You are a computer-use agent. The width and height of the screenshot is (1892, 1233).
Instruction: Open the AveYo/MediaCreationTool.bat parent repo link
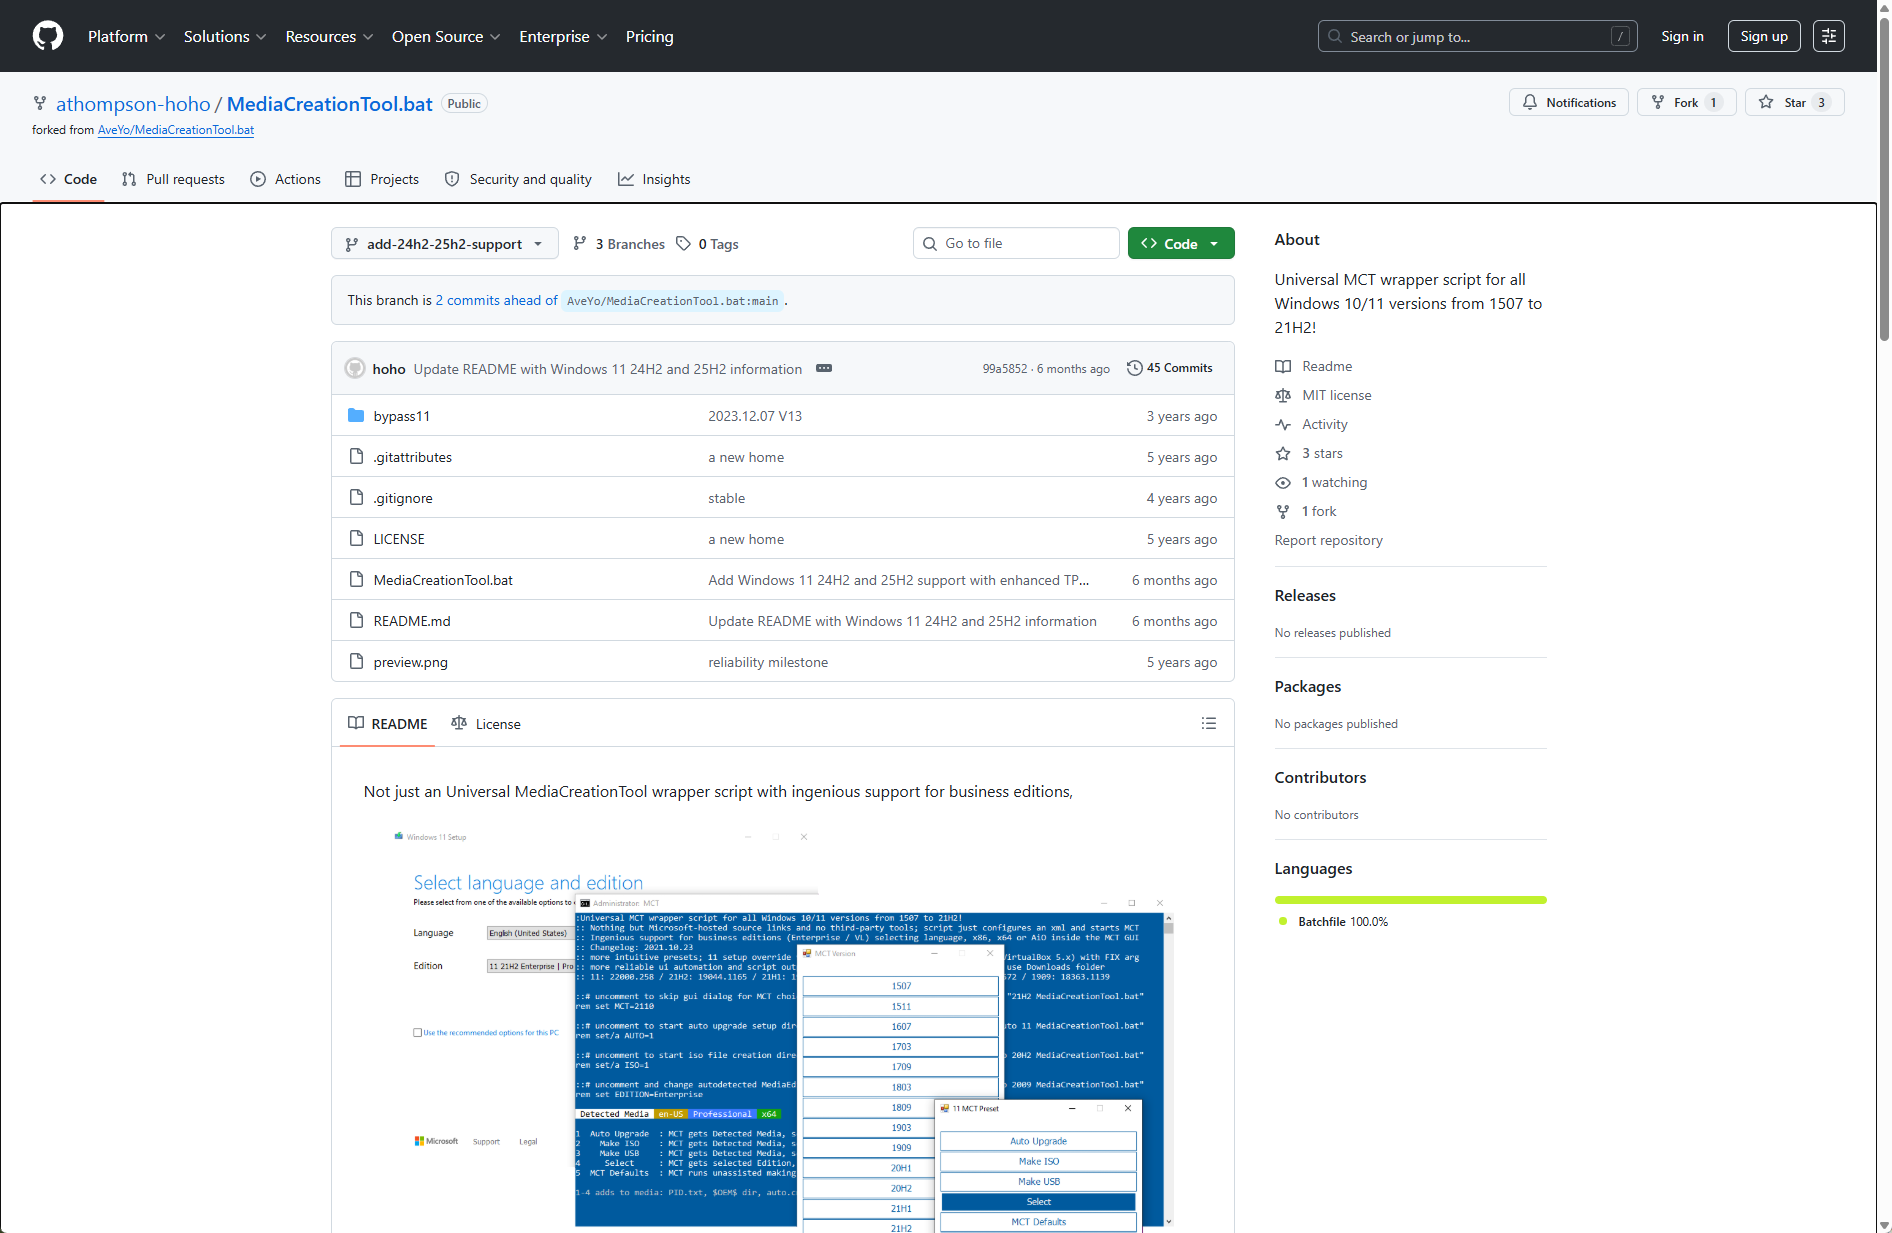176,130
